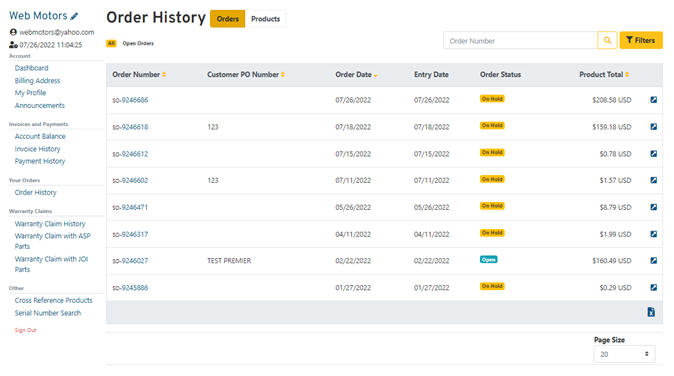The image size is (674, 376).
Task: Click the user icon beside webmotors@yahoo.com
Action: [13, 32]
